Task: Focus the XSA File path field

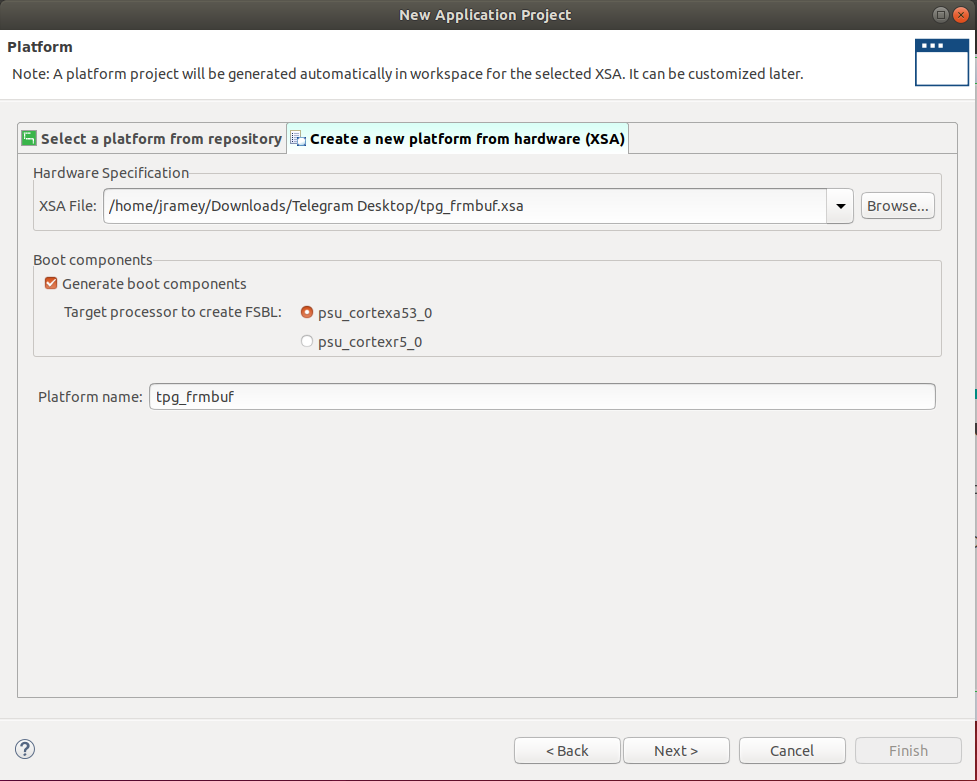Action: click(465, 206)
